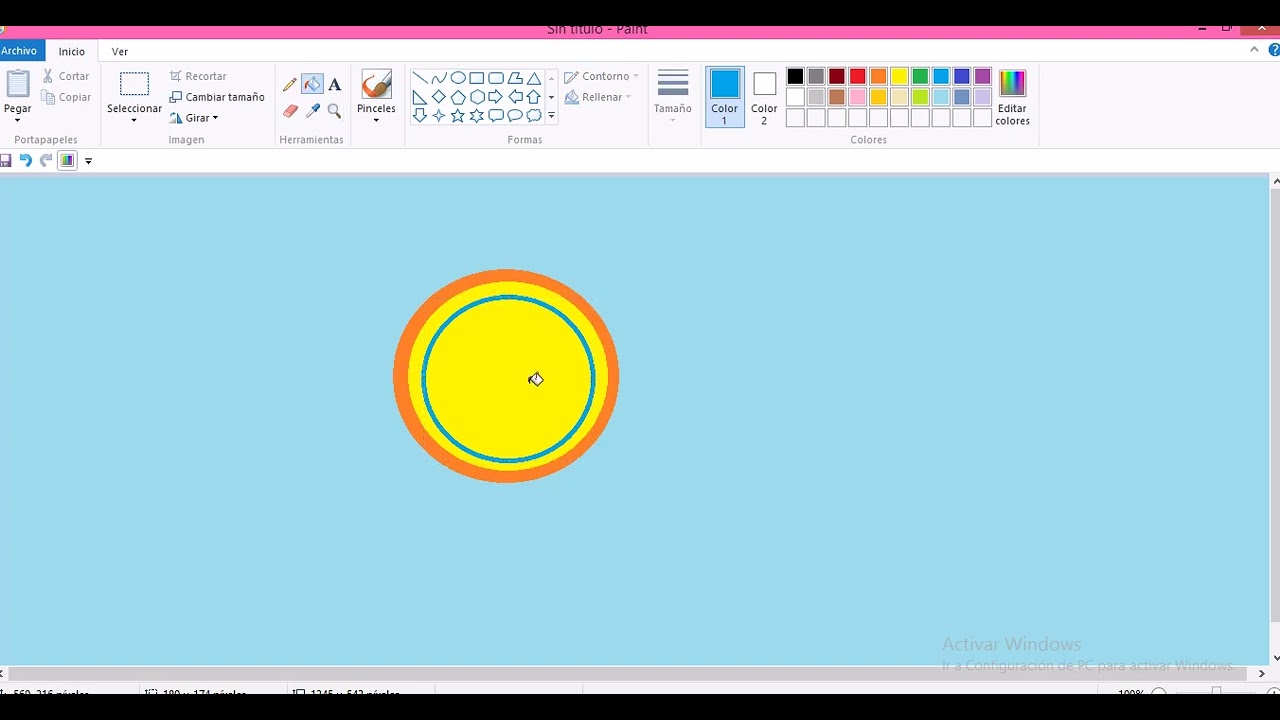Select the Color picker eyedropper tool
The image size is (1280, 720).
[312, 111]
